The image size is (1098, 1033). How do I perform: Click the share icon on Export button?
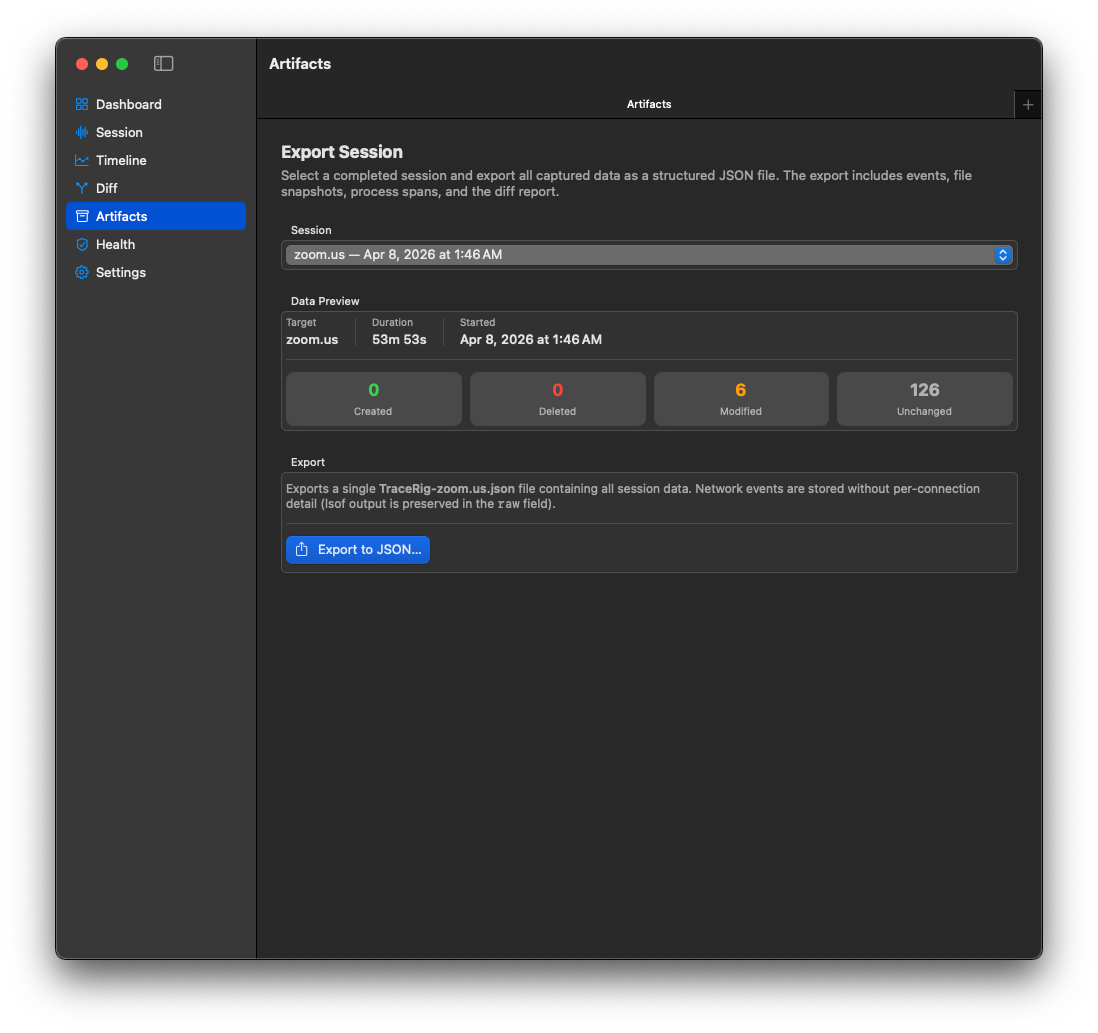pyautogui.click(x=301, y=549)
